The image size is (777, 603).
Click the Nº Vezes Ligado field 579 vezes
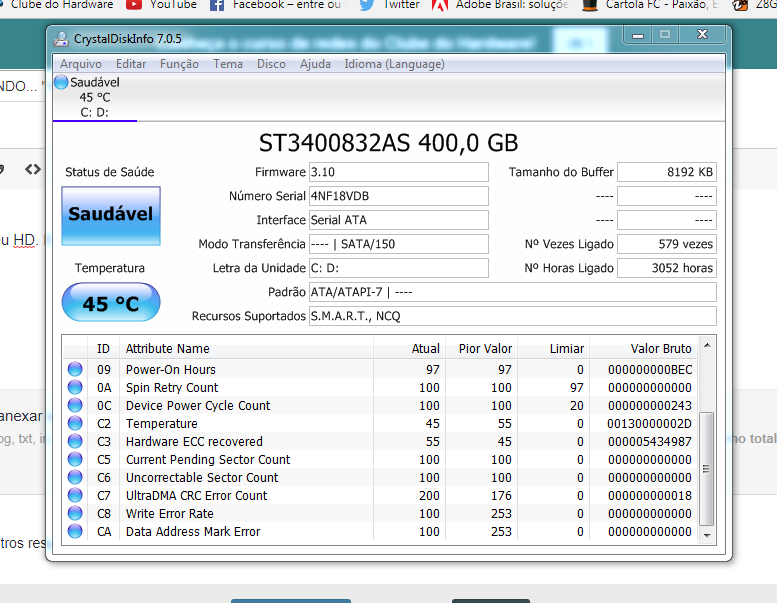666,244
